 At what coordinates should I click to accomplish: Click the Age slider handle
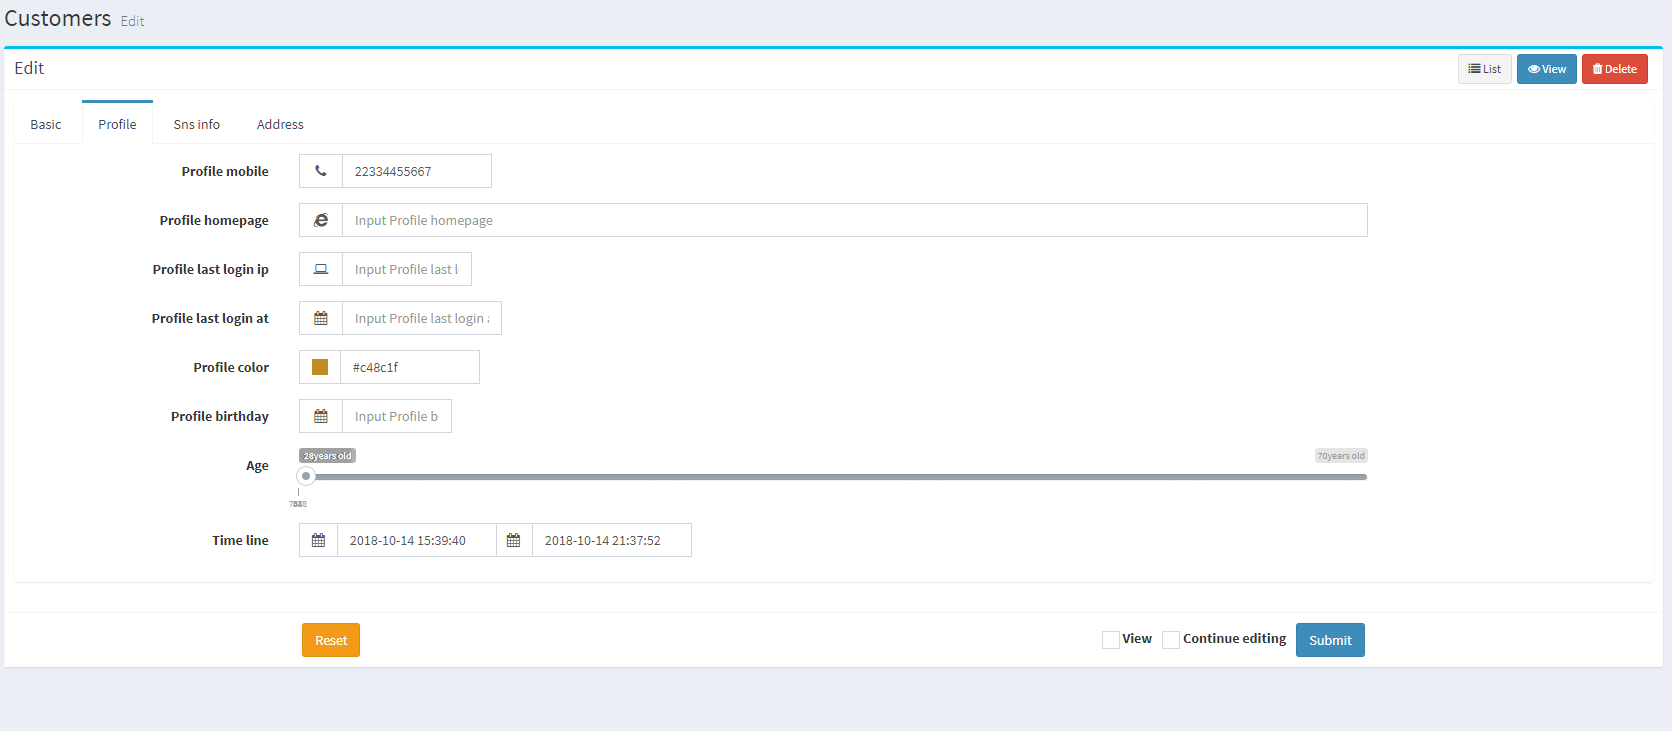click(306, 476)
